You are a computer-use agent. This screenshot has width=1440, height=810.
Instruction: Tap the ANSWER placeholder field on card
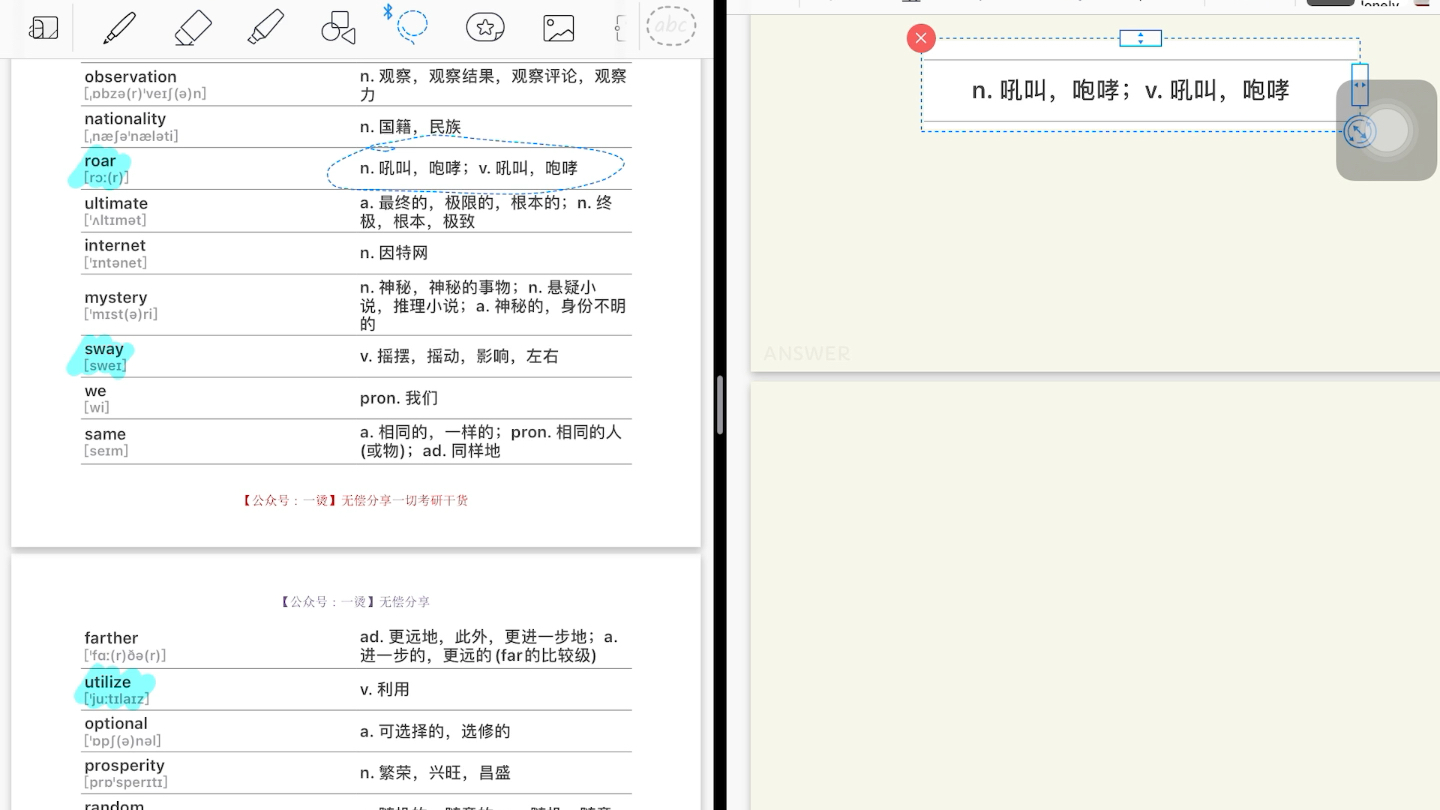pyautogui.click(x=807, y=354)
